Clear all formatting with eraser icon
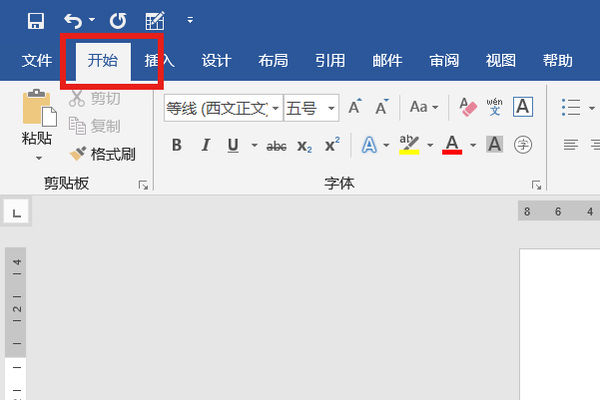 click(468, 107)
